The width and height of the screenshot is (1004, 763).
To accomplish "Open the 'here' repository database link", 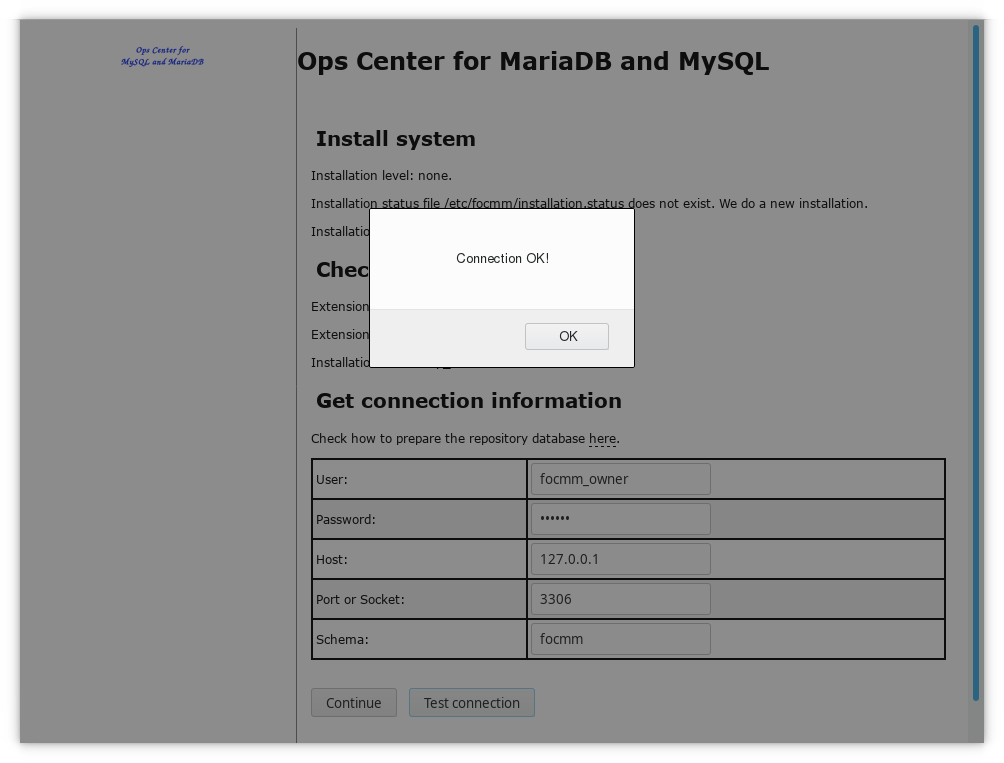I will 602,438.
